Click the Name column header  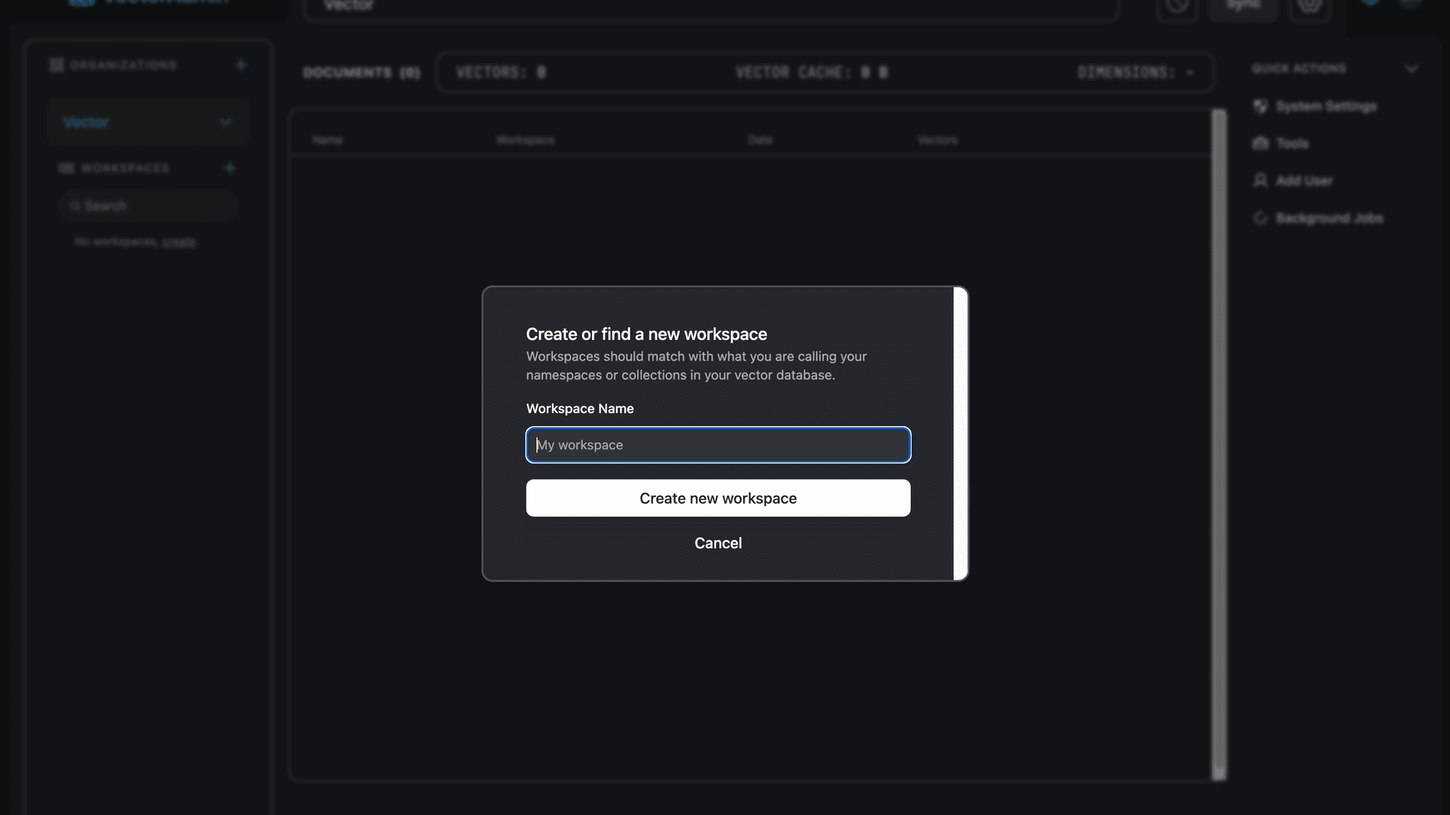327,140
